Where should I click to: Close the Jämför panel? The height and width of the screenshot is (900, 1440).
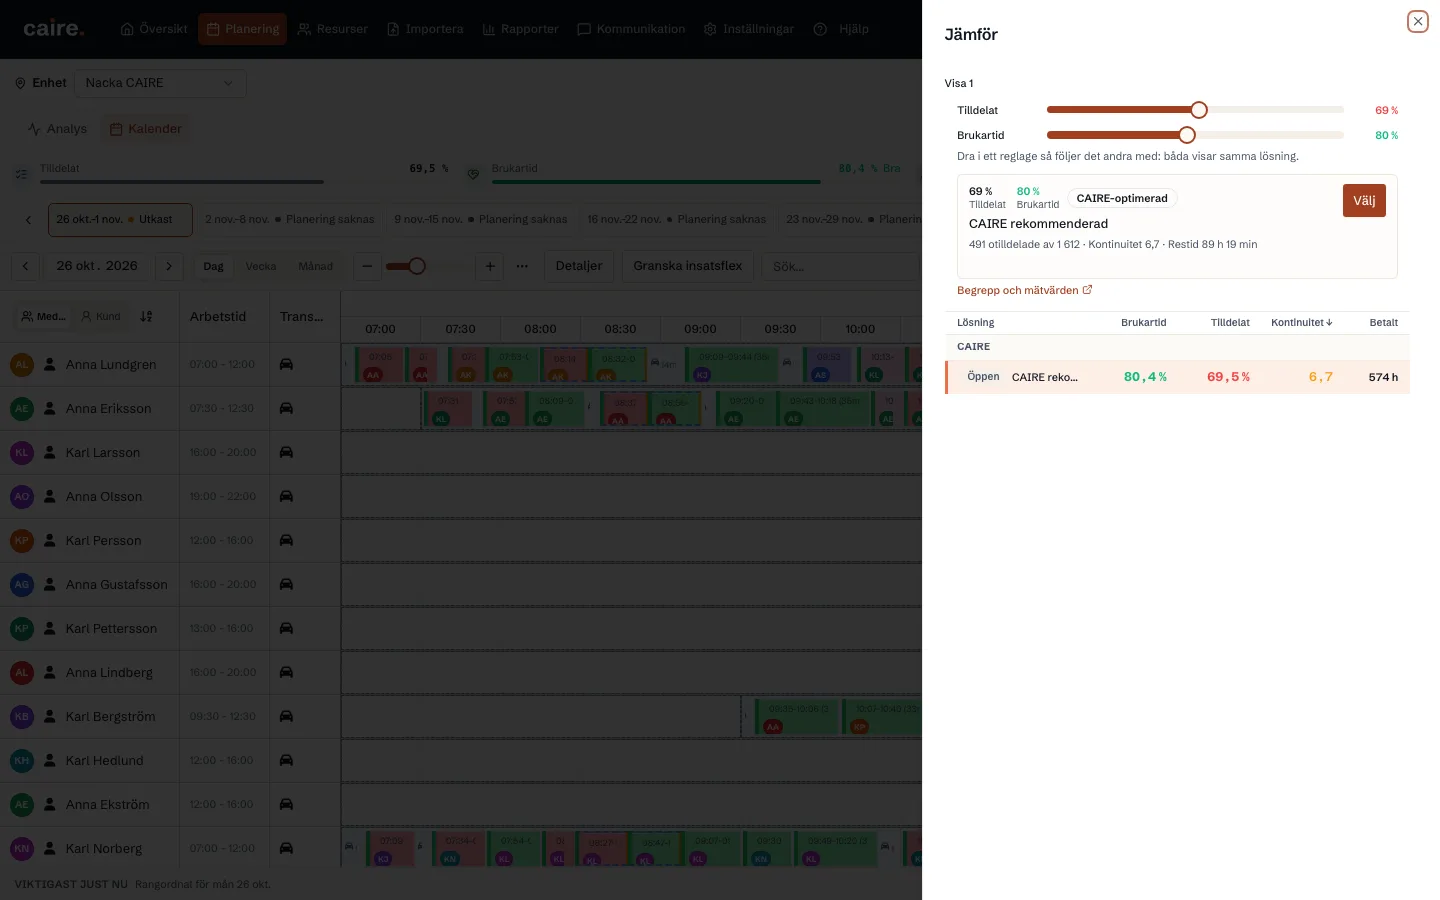click(x=1417, y=21)
